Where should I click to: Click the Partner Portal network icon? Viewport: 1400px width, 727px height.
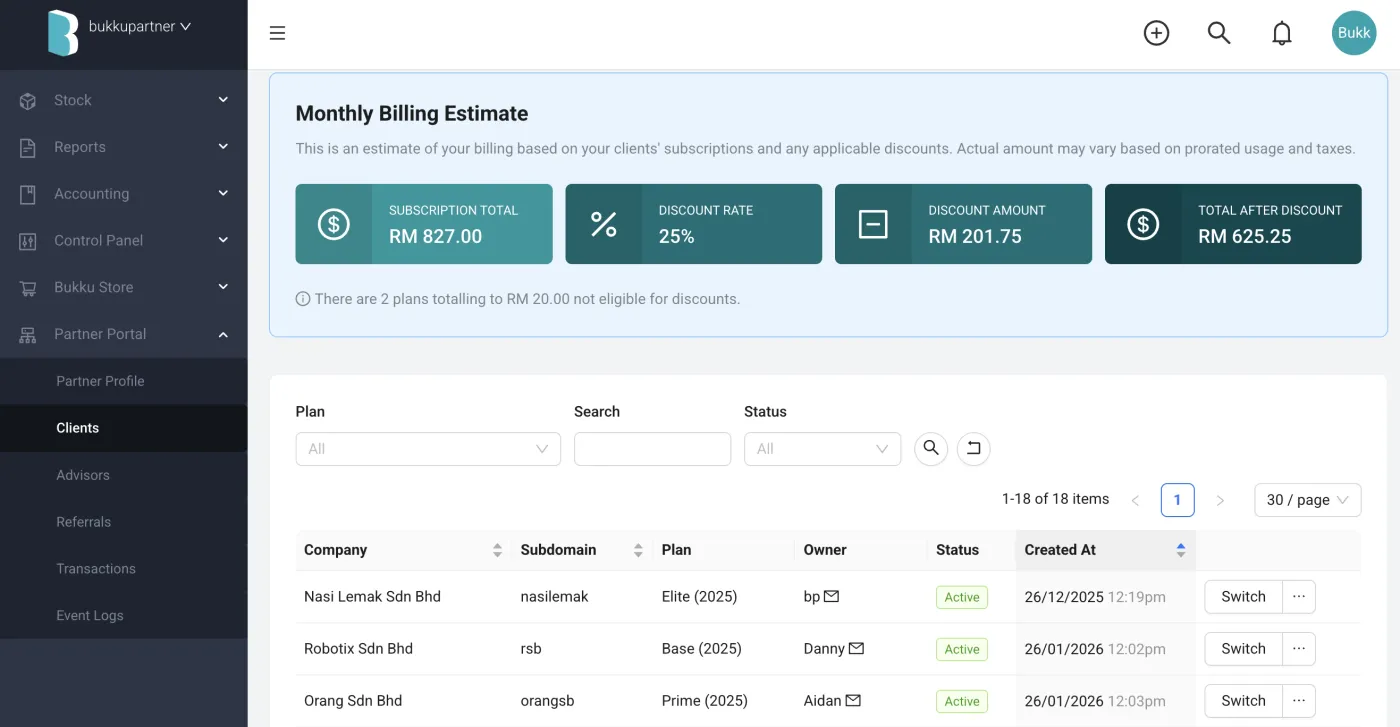tap(28, 335)
